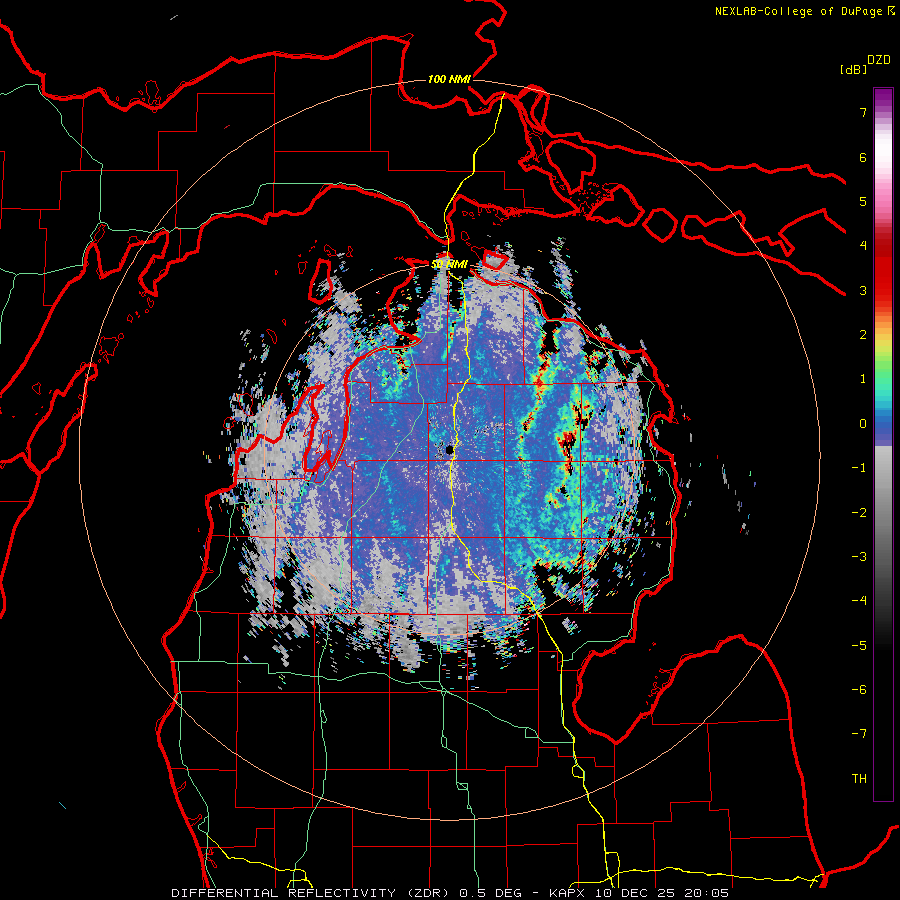This screenshot has width=900, height=900.
Task: Click the [dB] unit label
Action: (853, 70)
